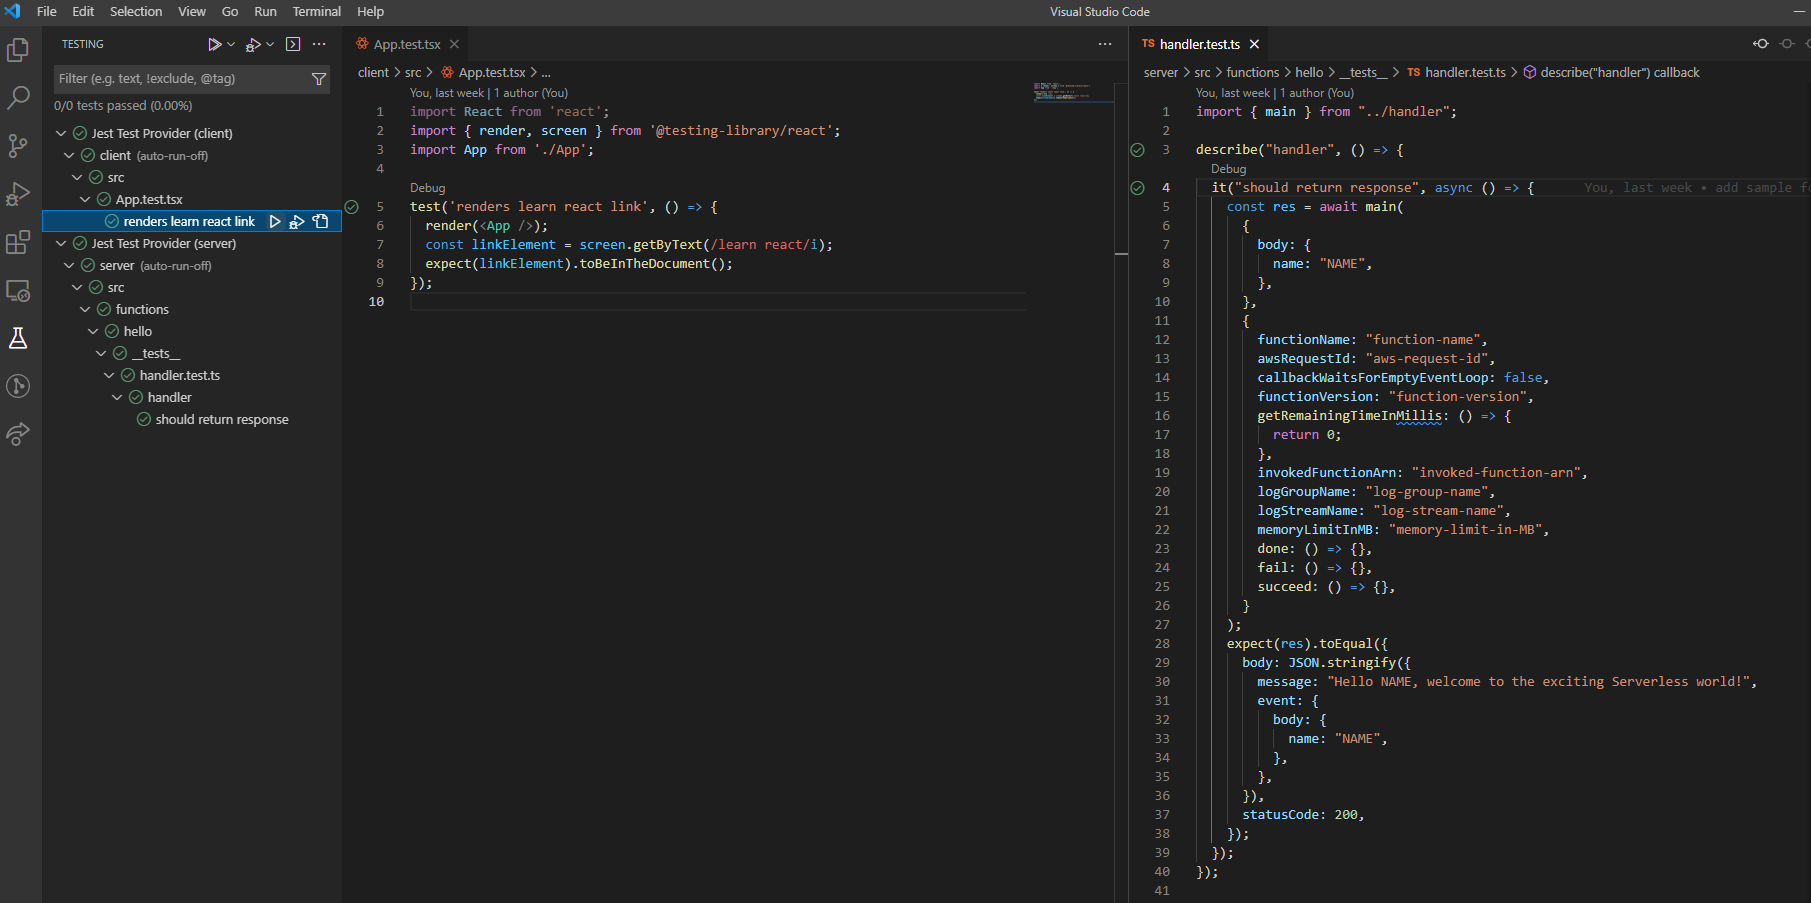Image resolution: width=1811 pixels, height=903 pixels.
Task: Open the Source Control view
Action: tap(18, 146)
